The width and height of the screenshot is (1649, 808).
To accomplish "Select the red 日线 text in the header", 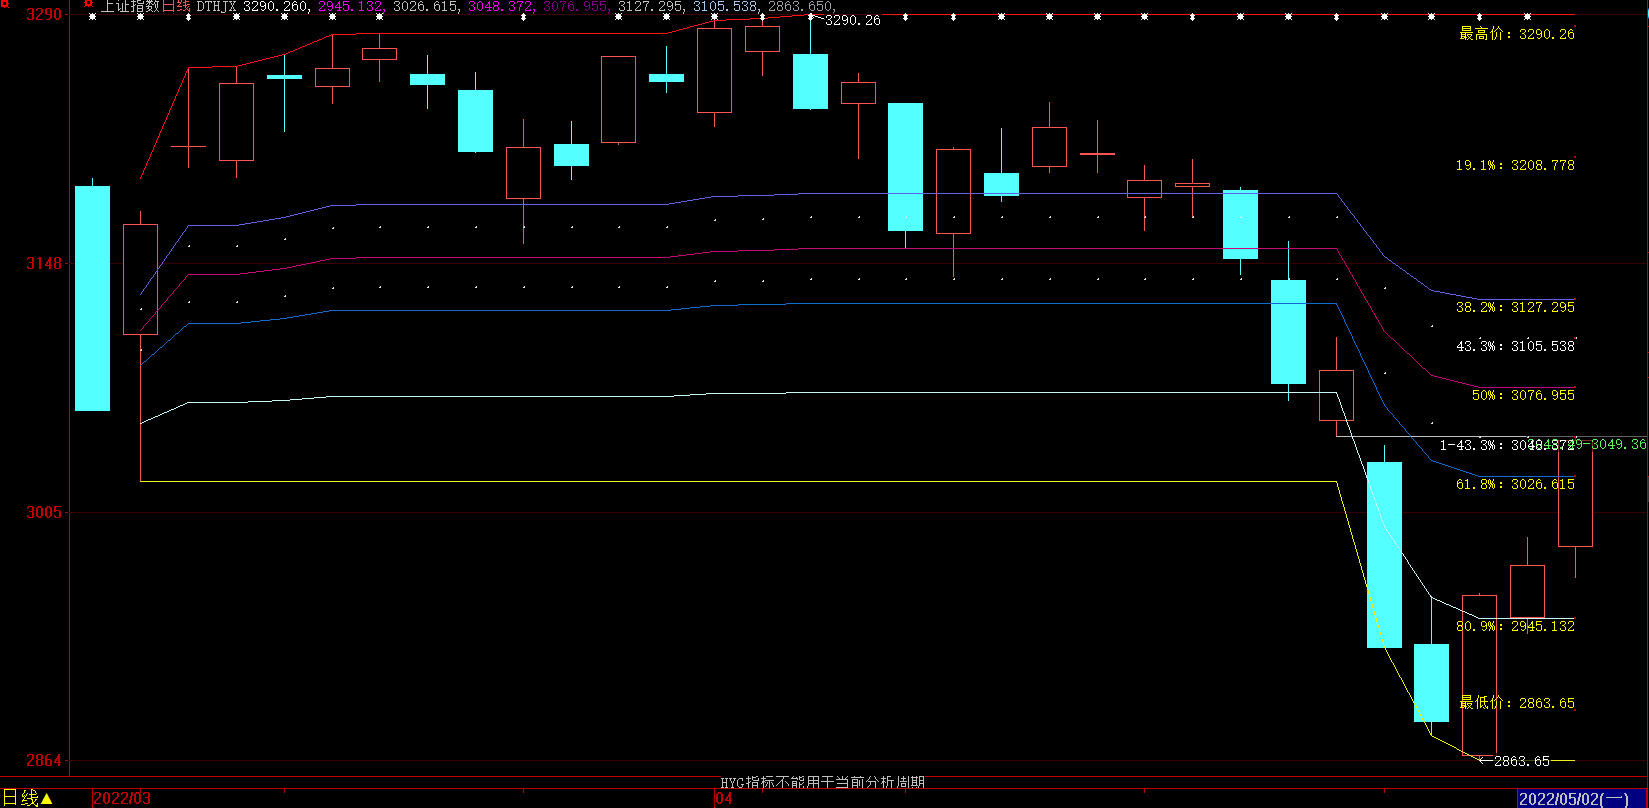I will (176, 6).
